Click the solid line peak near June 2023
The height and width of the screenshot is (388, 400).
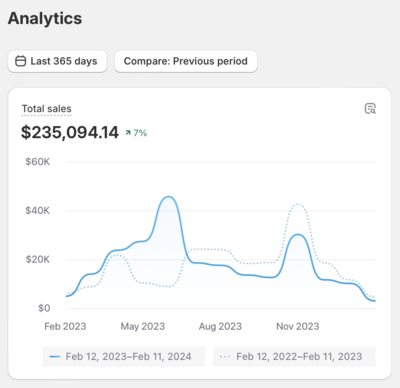tap(169, 197)
